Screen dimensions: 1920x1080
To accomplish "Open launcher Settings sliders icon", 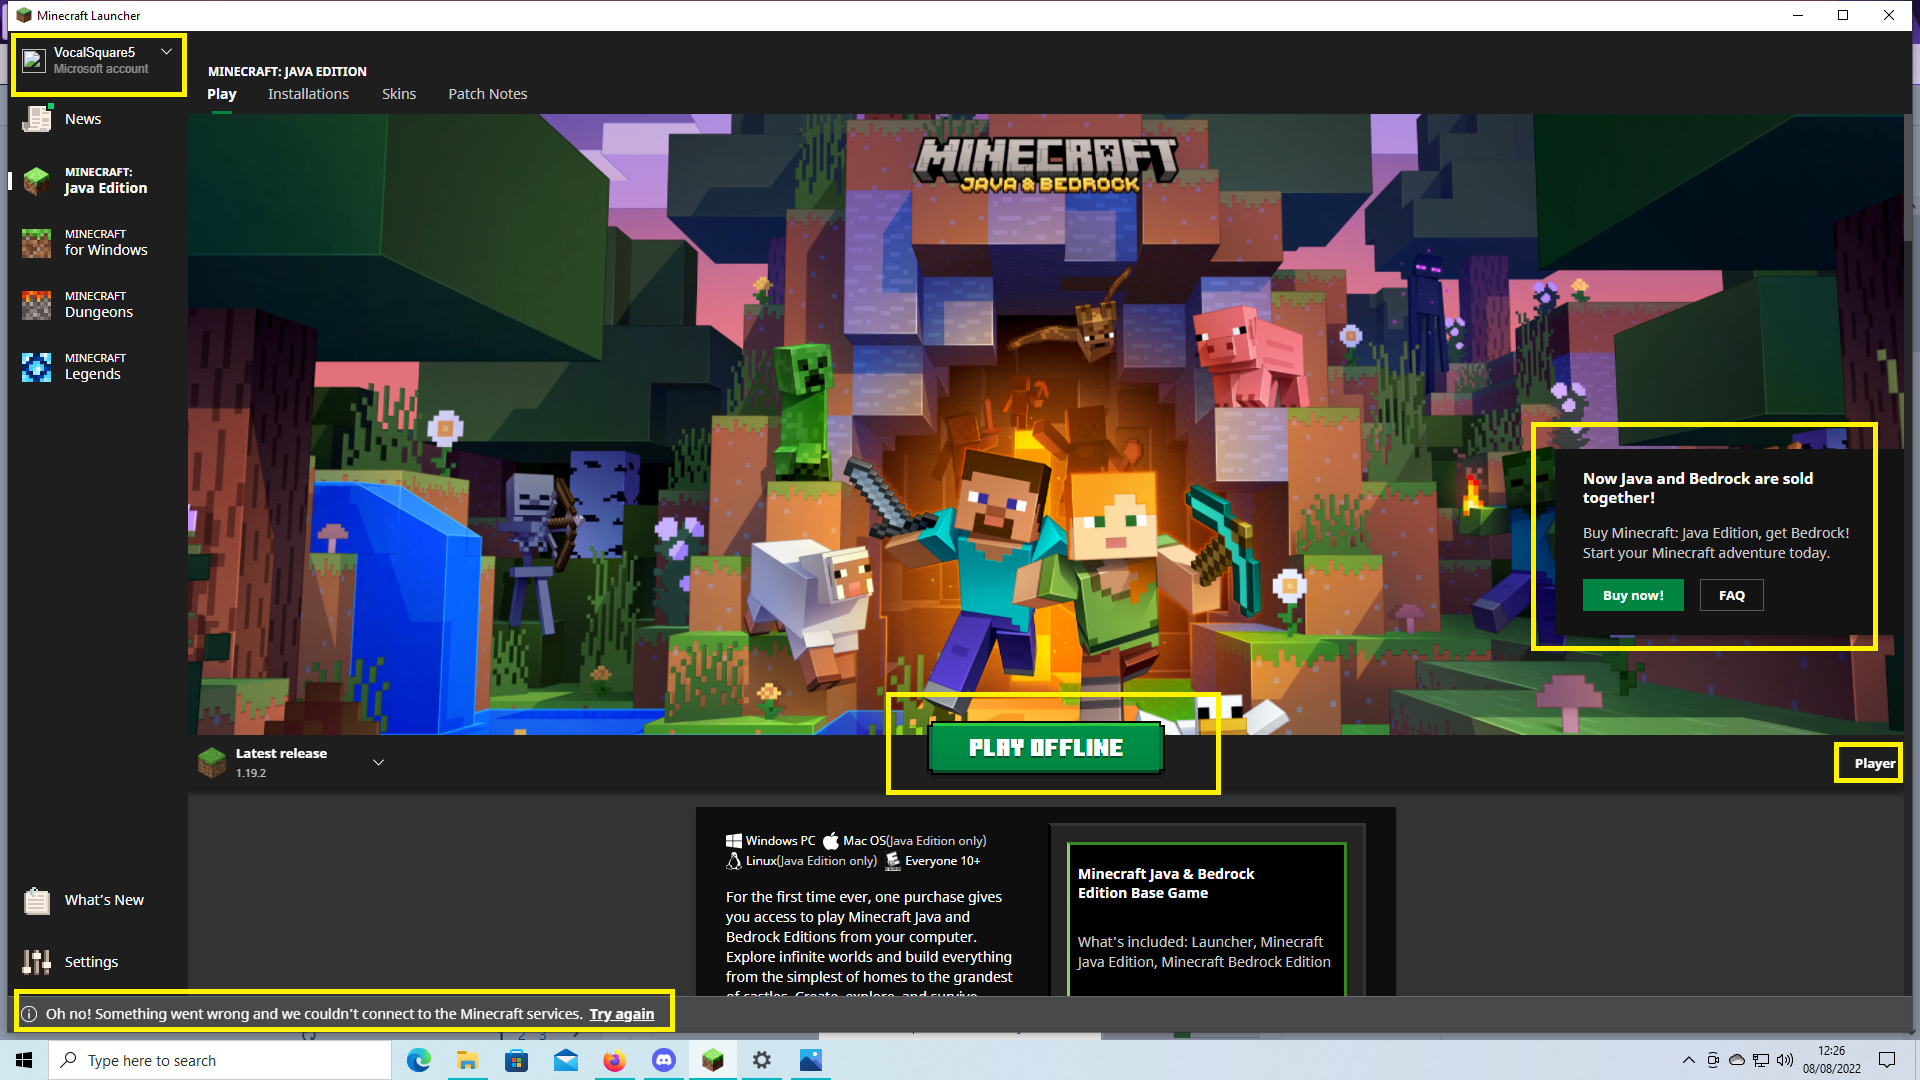I will [x=37, y=962].
